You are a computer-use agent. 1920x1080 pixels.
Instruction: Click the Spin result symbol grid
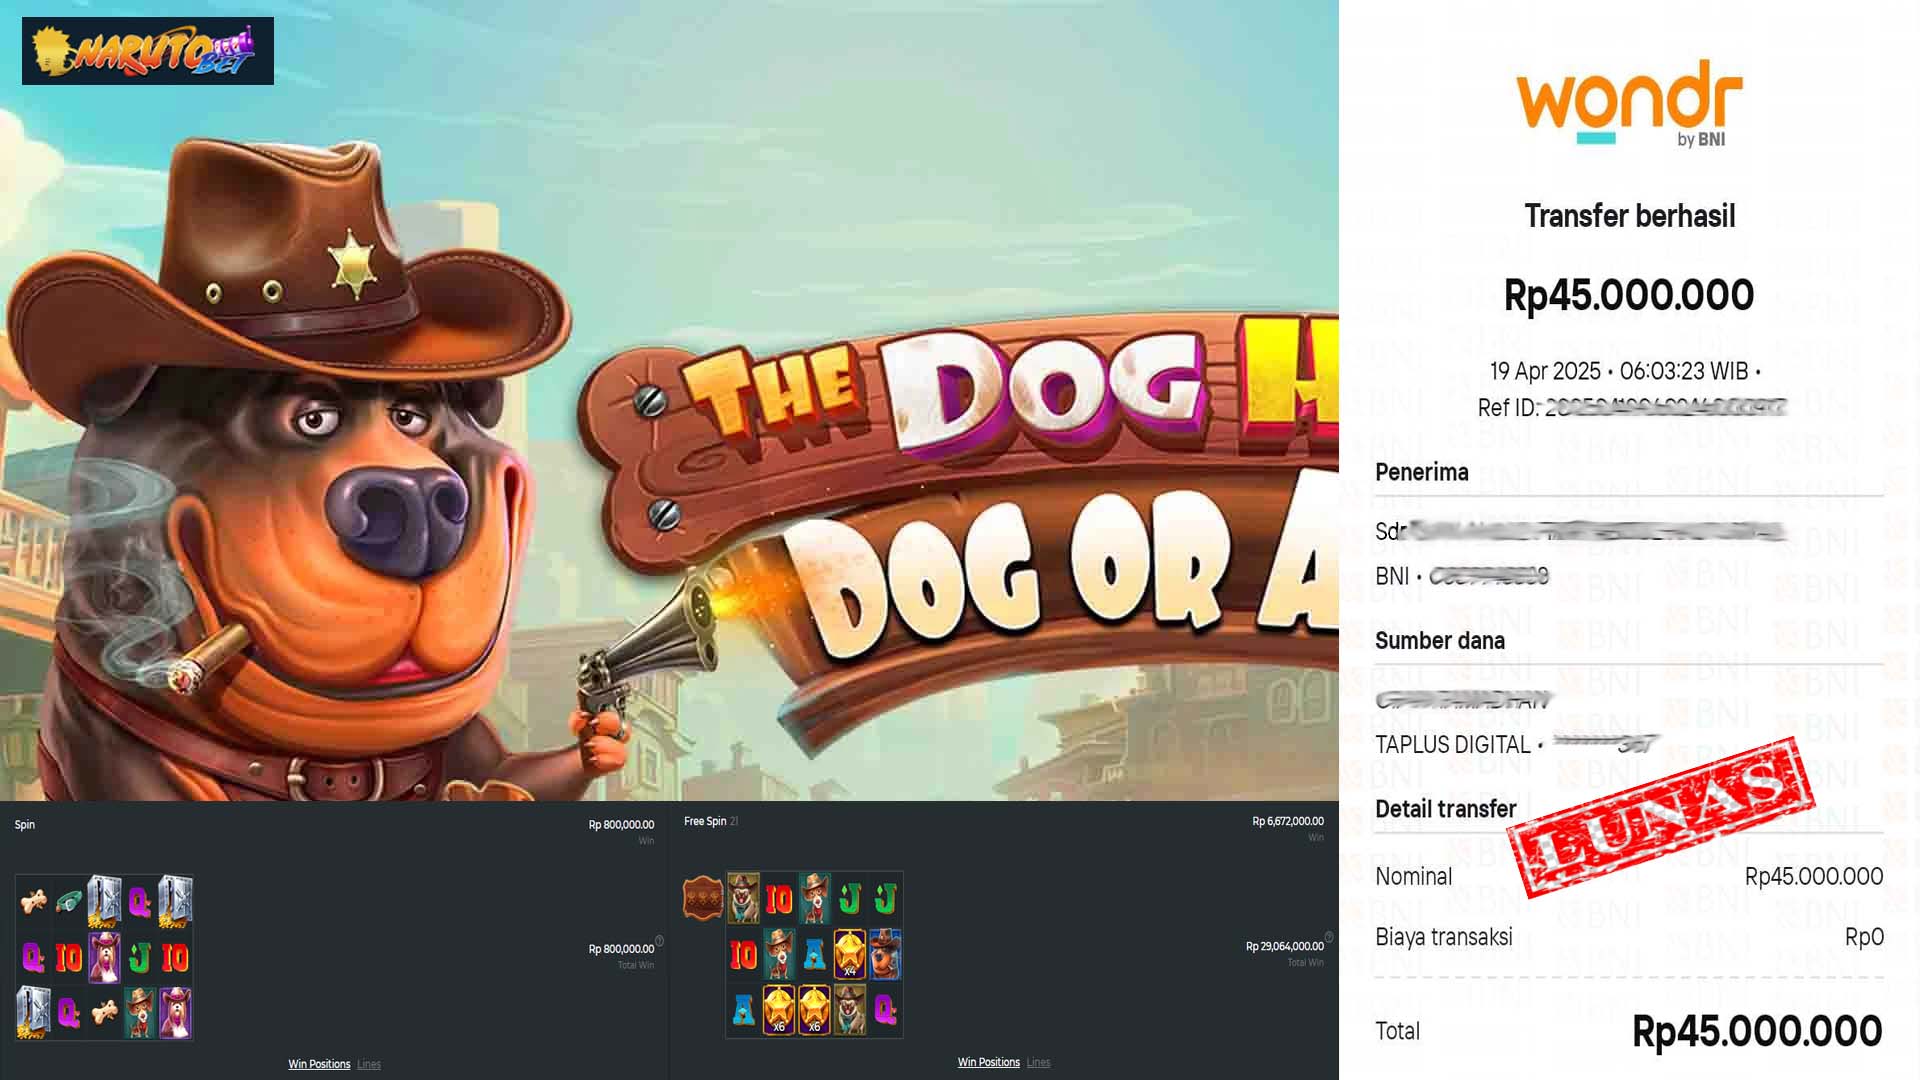click(104, 957)
